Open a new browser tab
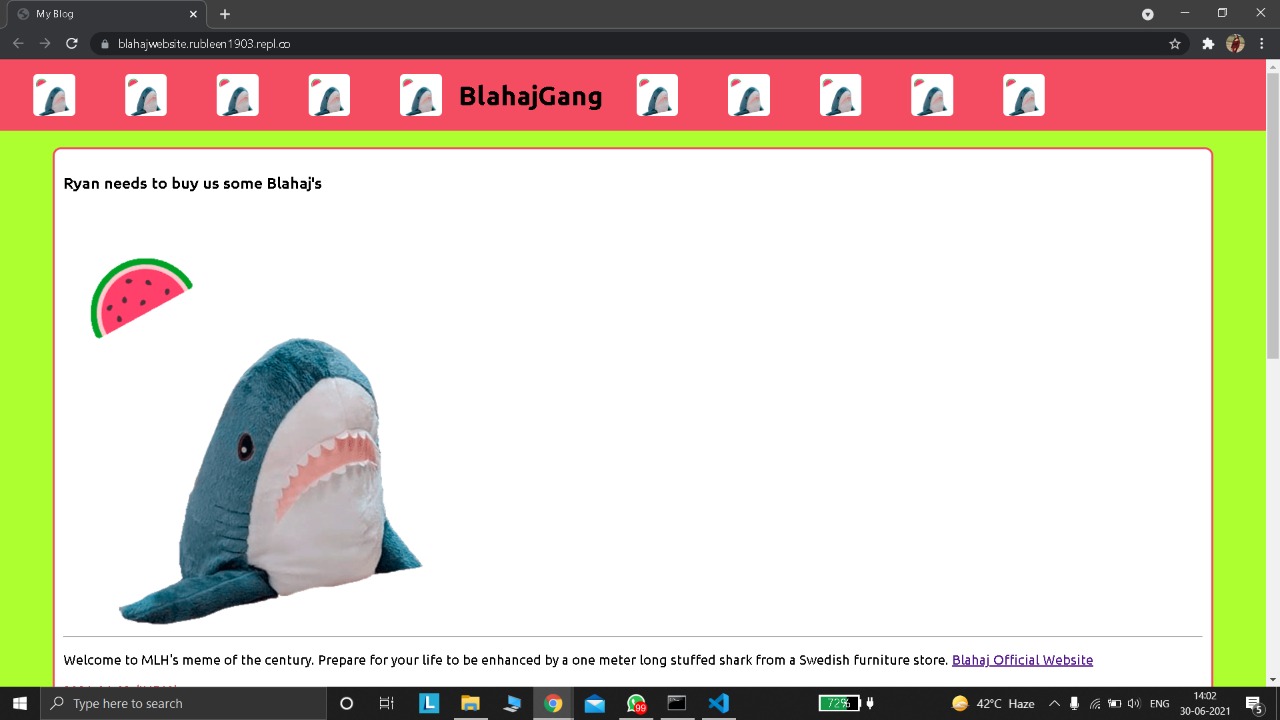1280x720 pixels. click(x=225, y=14)
